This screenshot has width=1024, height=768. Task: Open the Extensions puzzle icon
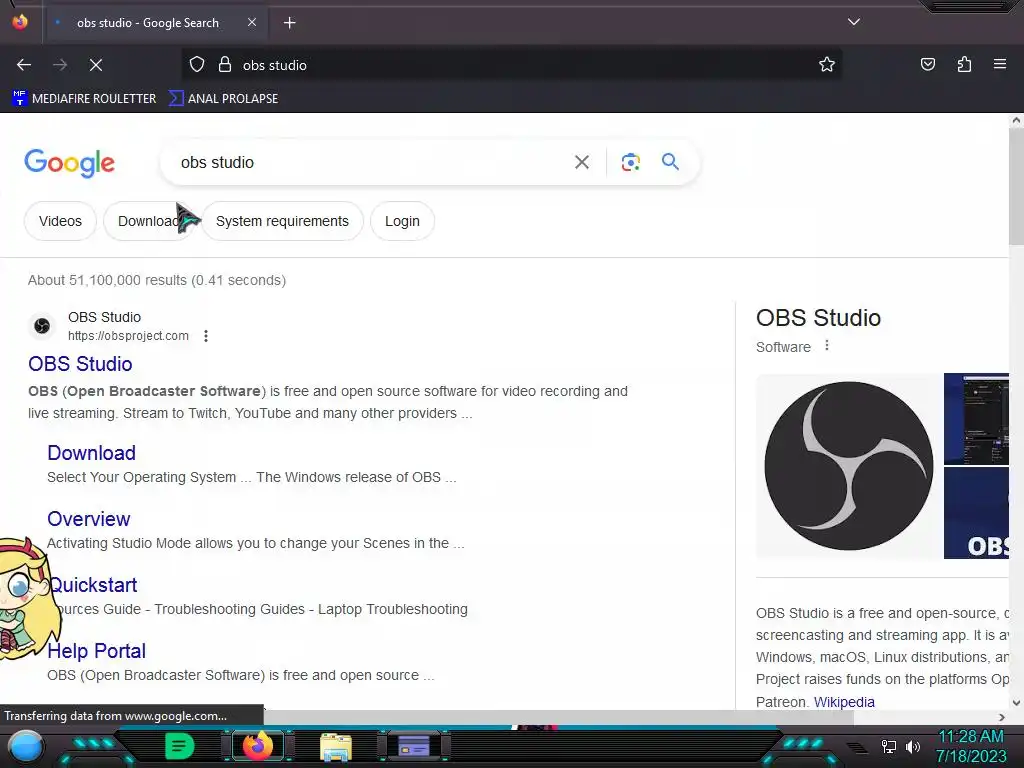pos(964,64)
